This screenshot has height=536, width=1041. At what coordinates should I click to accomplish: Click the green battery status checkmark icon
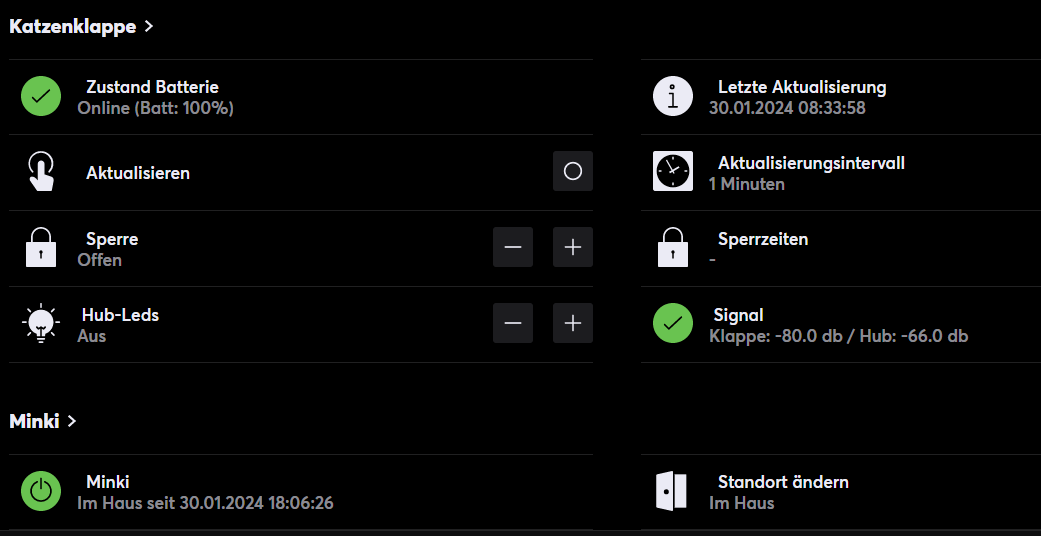pos(41,97)
